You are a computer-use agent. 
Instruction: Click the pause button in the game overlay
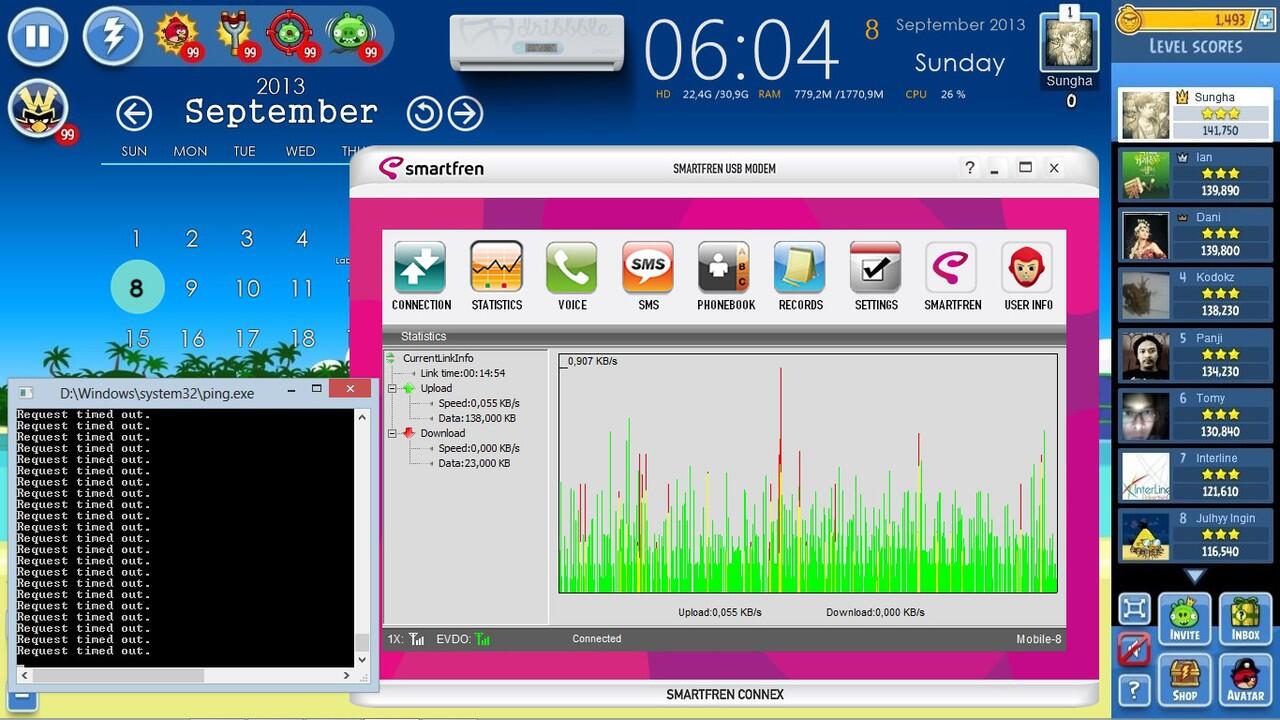pos(38,37)
